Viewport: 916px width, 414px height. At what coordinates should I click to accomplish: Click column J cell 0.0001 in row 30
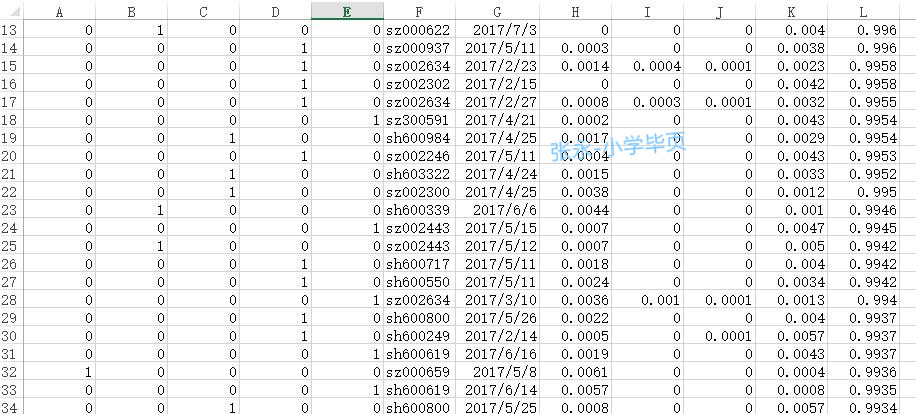point(719,336)
